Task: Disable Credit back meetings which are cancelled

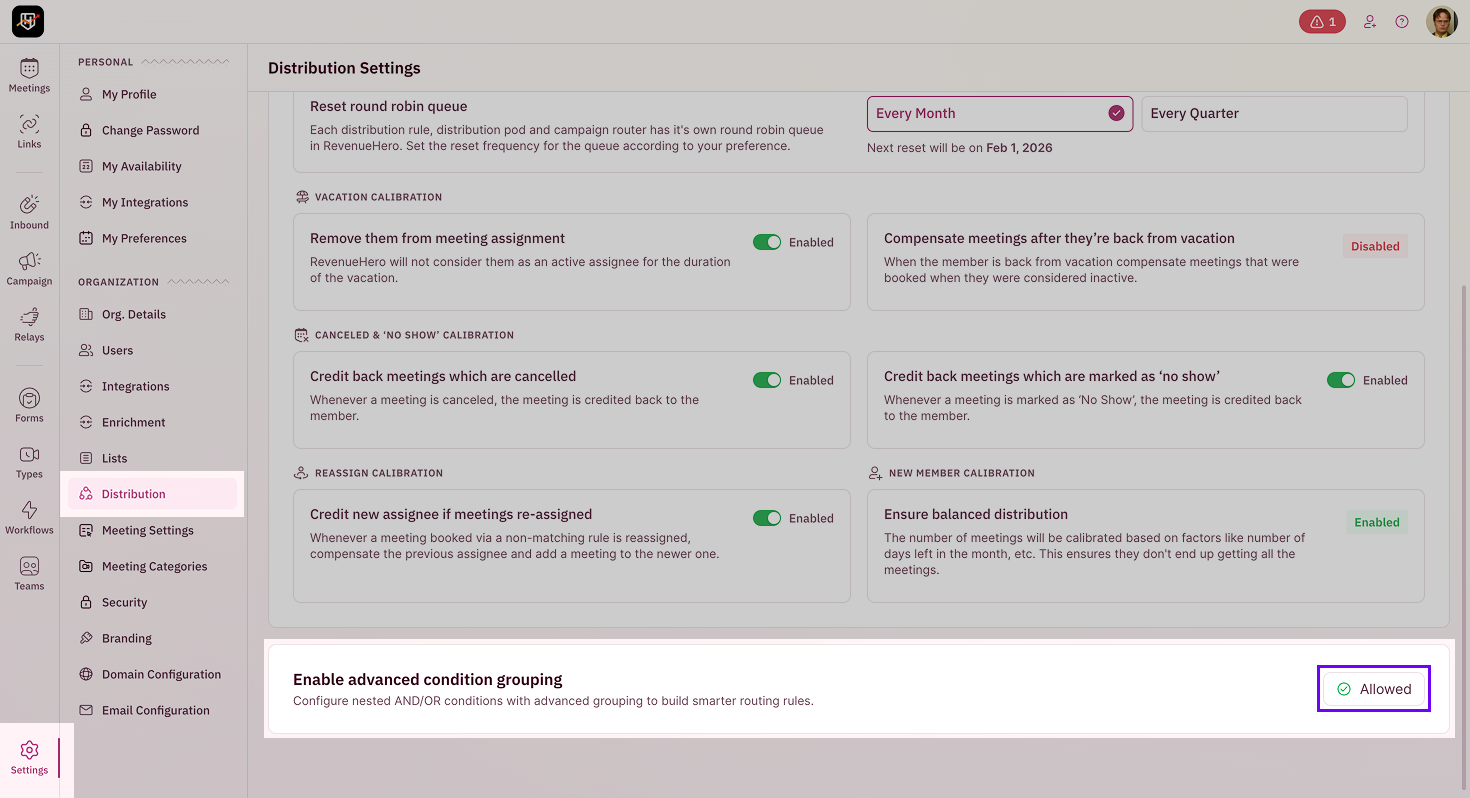Action: pos(767,380)
